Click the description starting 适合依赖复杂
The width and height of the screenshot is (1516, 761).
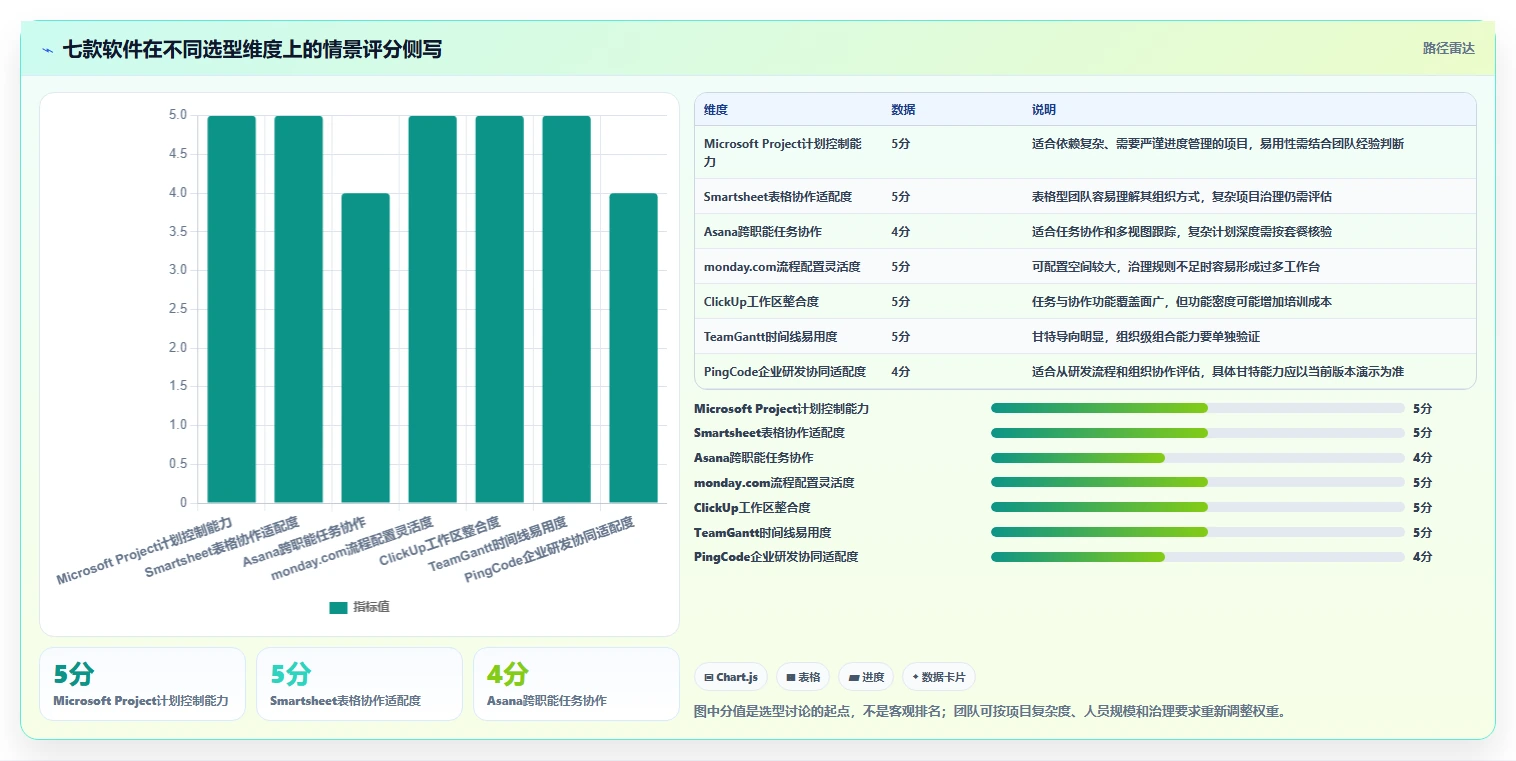click(x=1218, y=144)
